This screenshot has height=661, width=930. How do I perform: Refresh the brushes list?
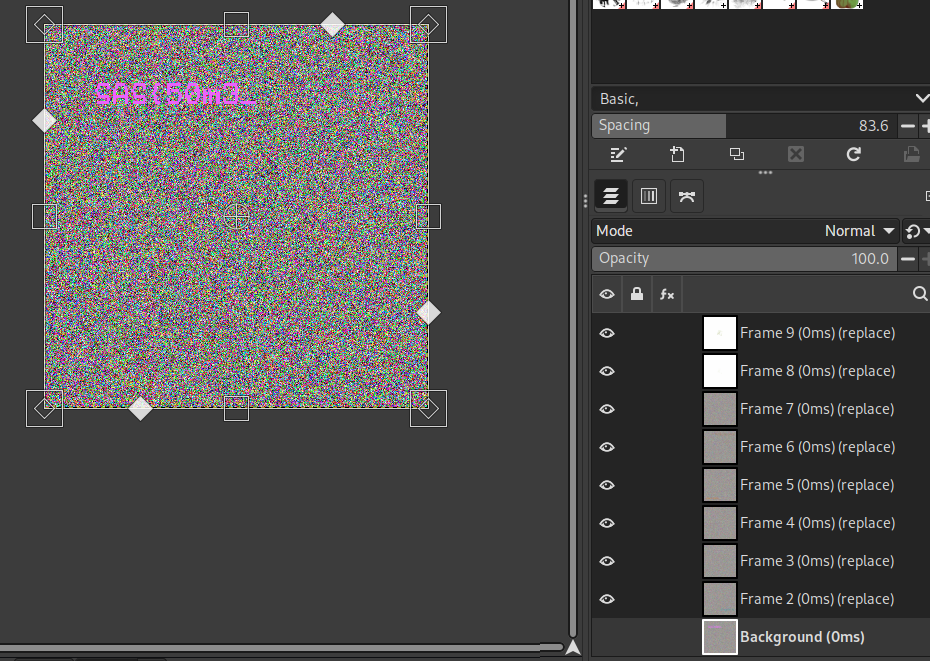pos(853,155)
